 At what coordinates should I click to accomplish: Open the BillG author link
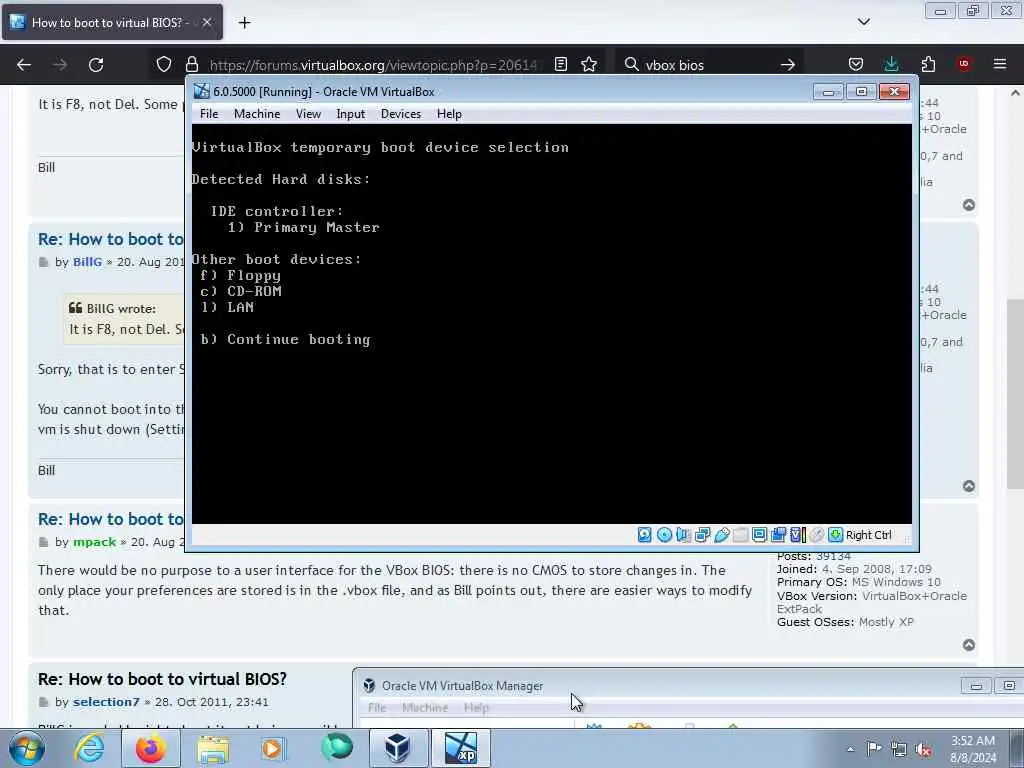[88, 262]
